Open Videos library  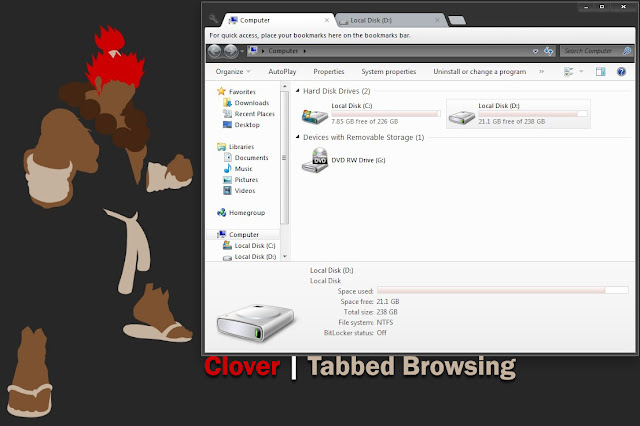(240, 191)
